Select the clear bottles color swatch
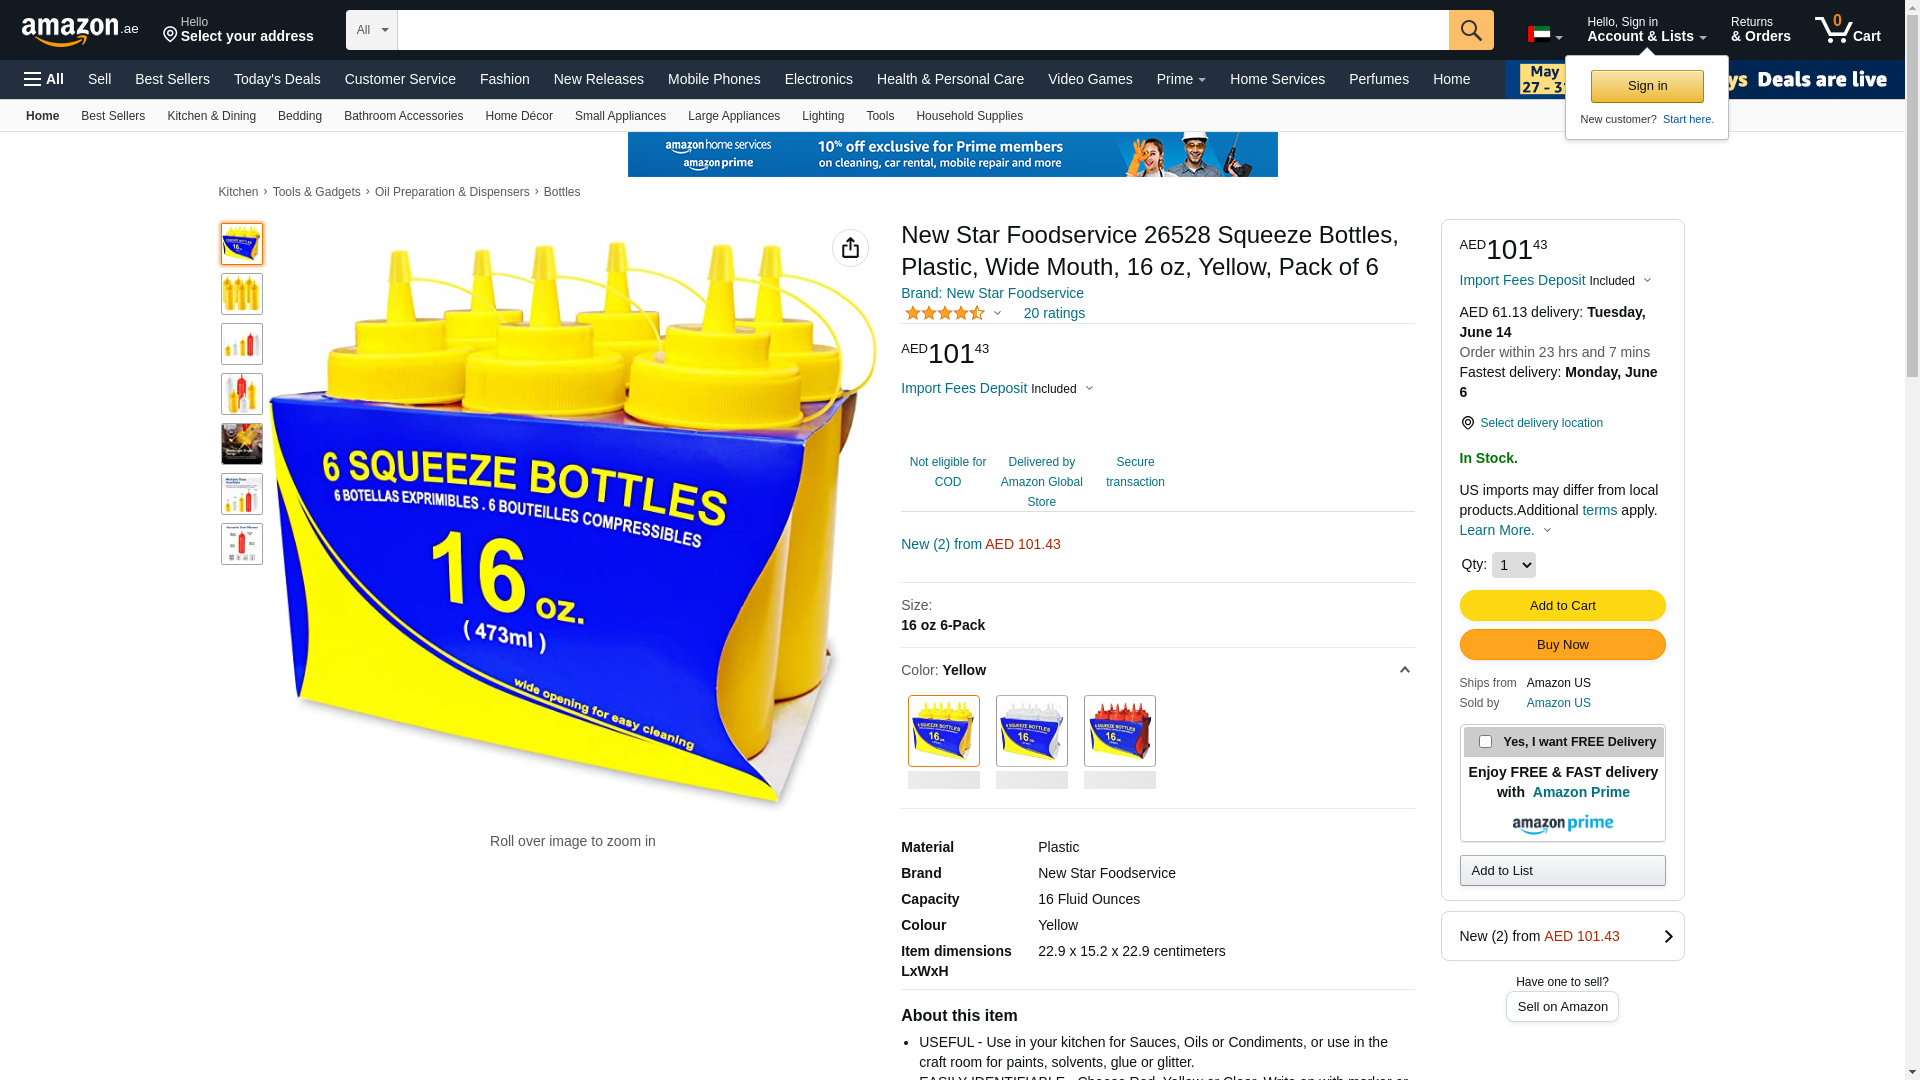The height and width of the screenshot is (1080, 1920). click(x=1031, y=731)
